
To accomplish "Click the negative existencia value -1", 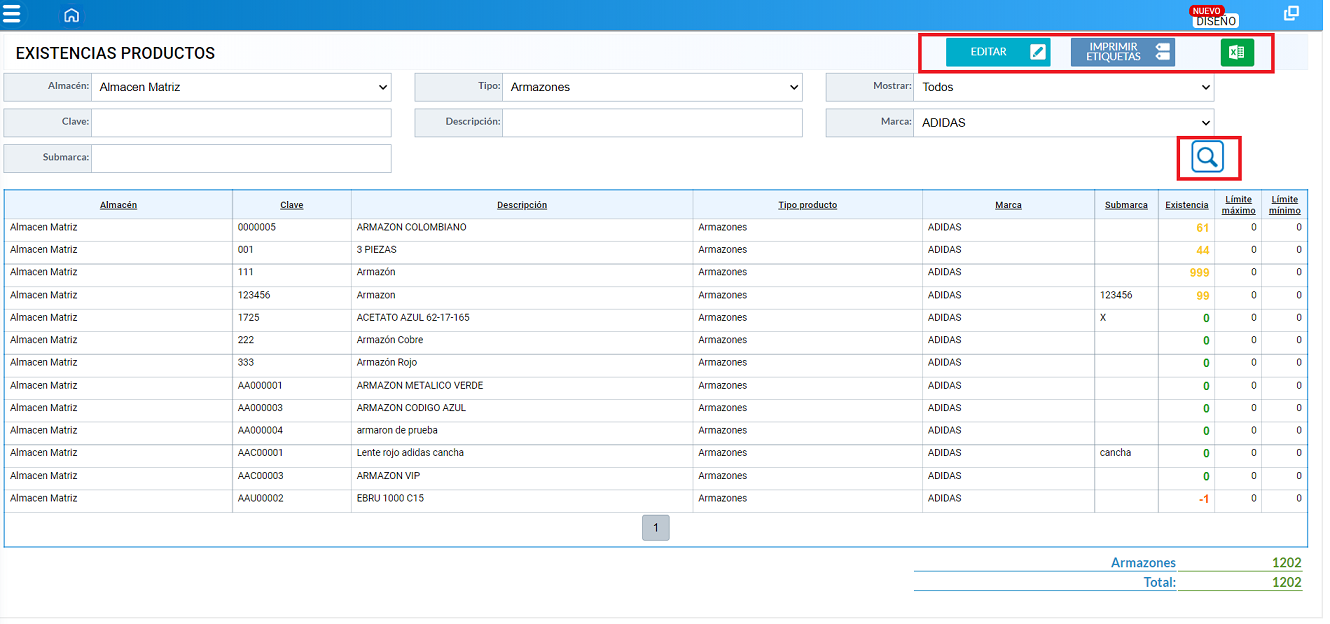I will pyautogui.click(x=1204, y=499).
